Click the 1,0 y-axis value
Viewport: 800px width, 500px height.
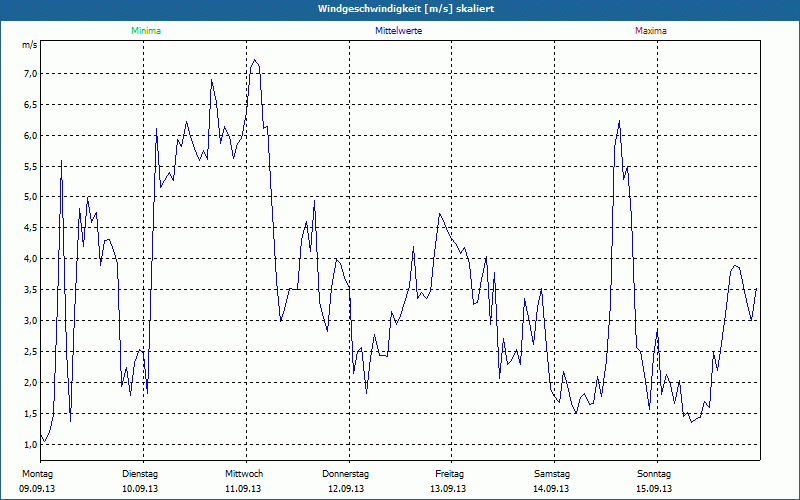click(x=31, y=445)
